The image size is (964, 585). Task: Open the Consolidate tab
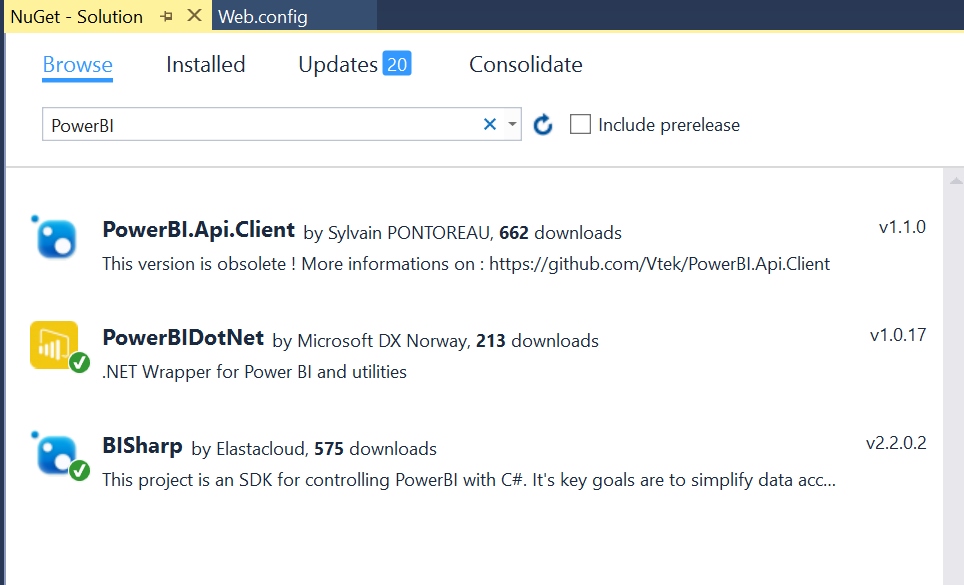(x=526, y=65)
